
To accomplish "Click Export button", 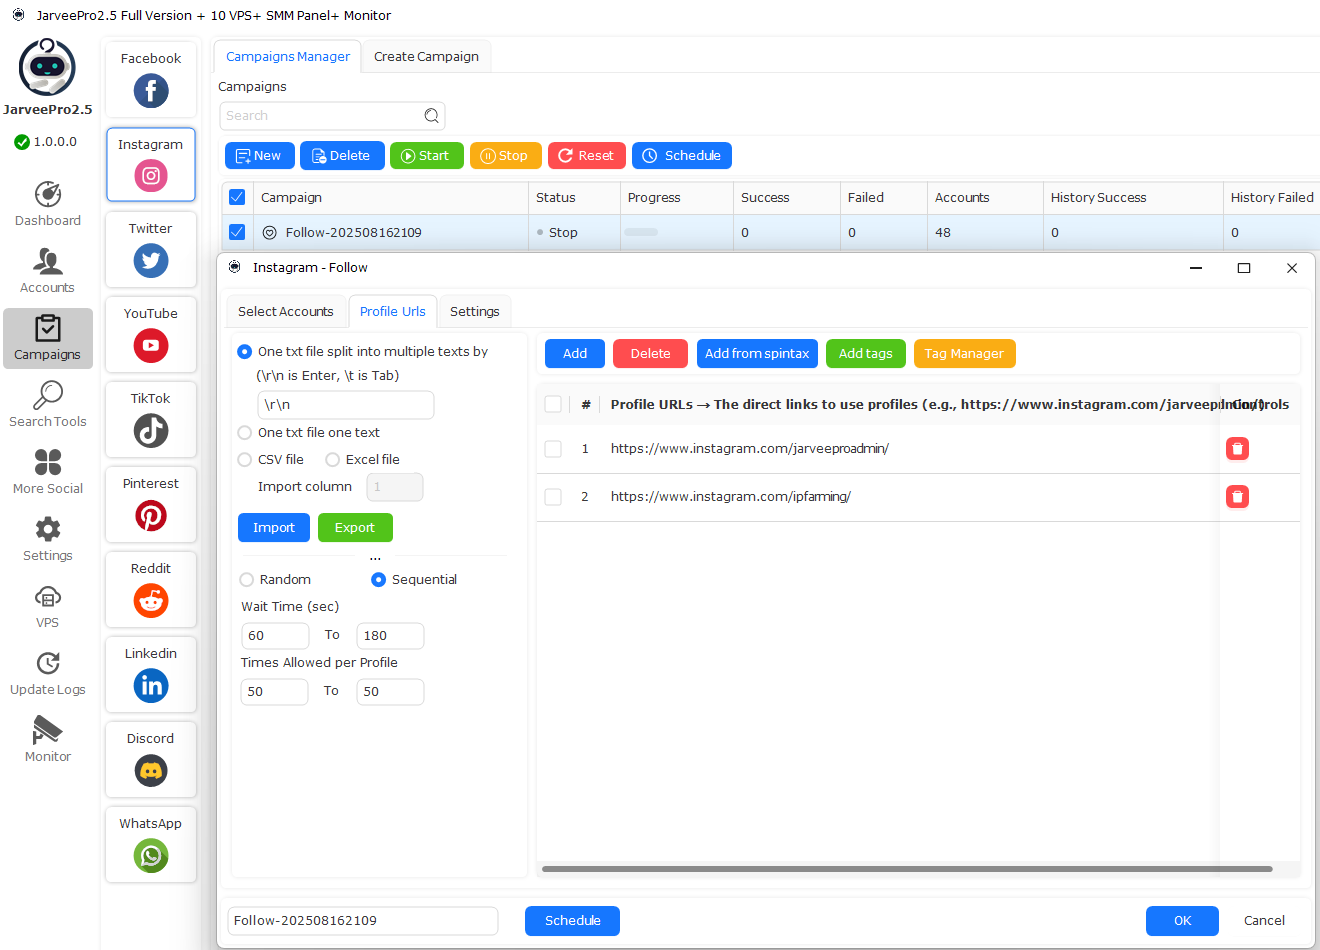I will click(355, 528).
